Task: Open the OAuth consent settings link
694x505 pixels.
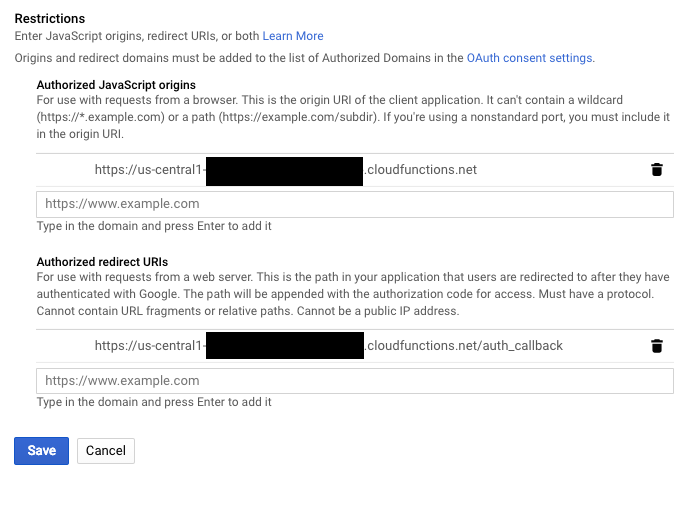Action: pyautogui.click(x=529, y=58)
